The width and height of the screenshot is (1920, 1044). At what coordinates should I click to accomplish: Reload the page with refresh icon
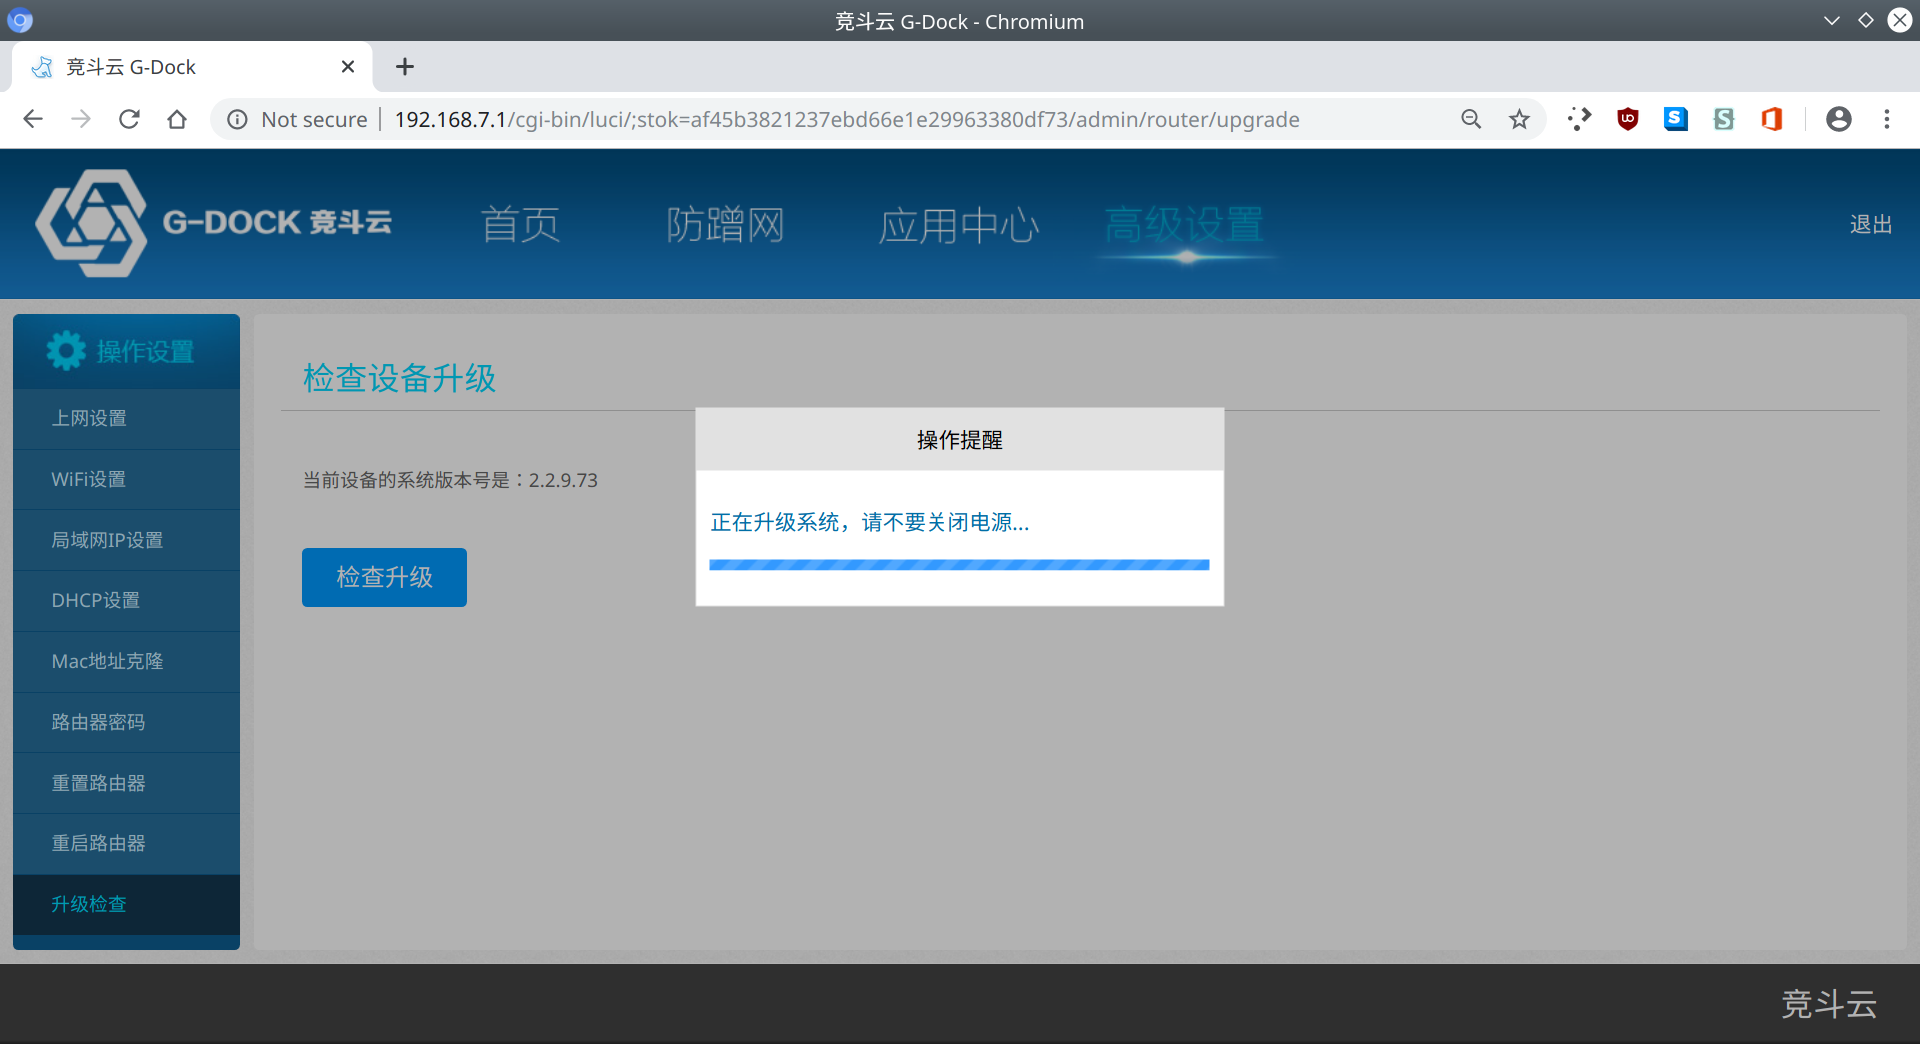[x=129, y=120]
